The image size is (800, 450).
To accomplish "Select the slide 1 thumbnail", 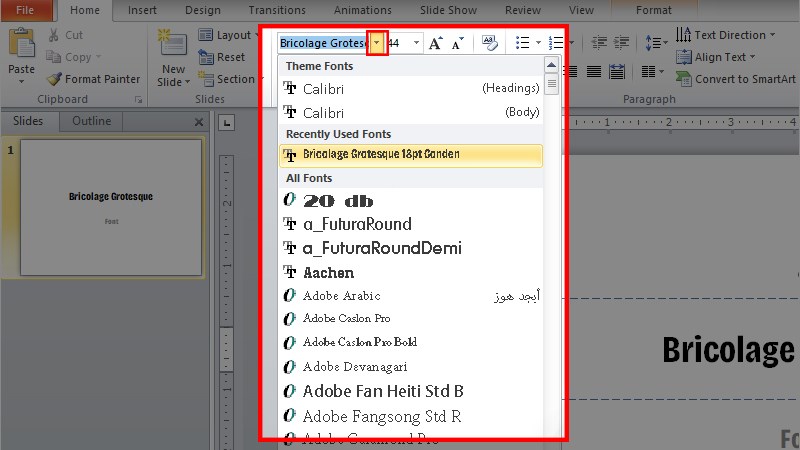I will coord(111,208).
